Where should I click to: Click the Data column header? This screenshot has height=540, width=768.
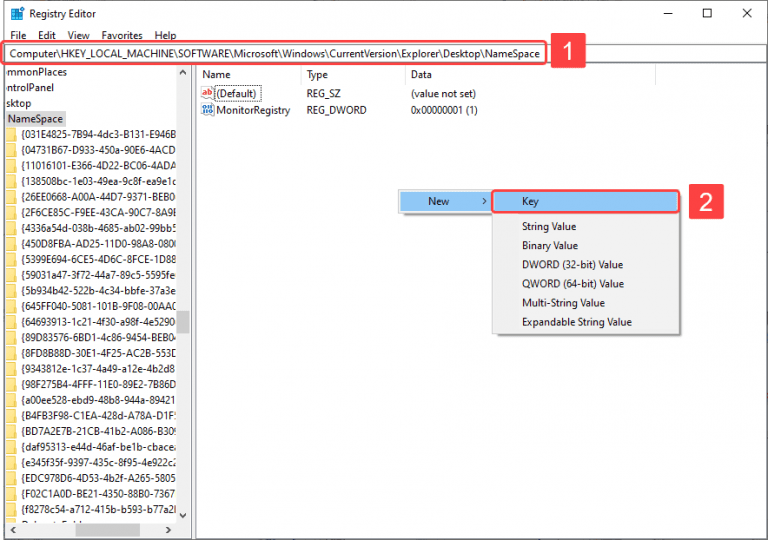[421, 75]
